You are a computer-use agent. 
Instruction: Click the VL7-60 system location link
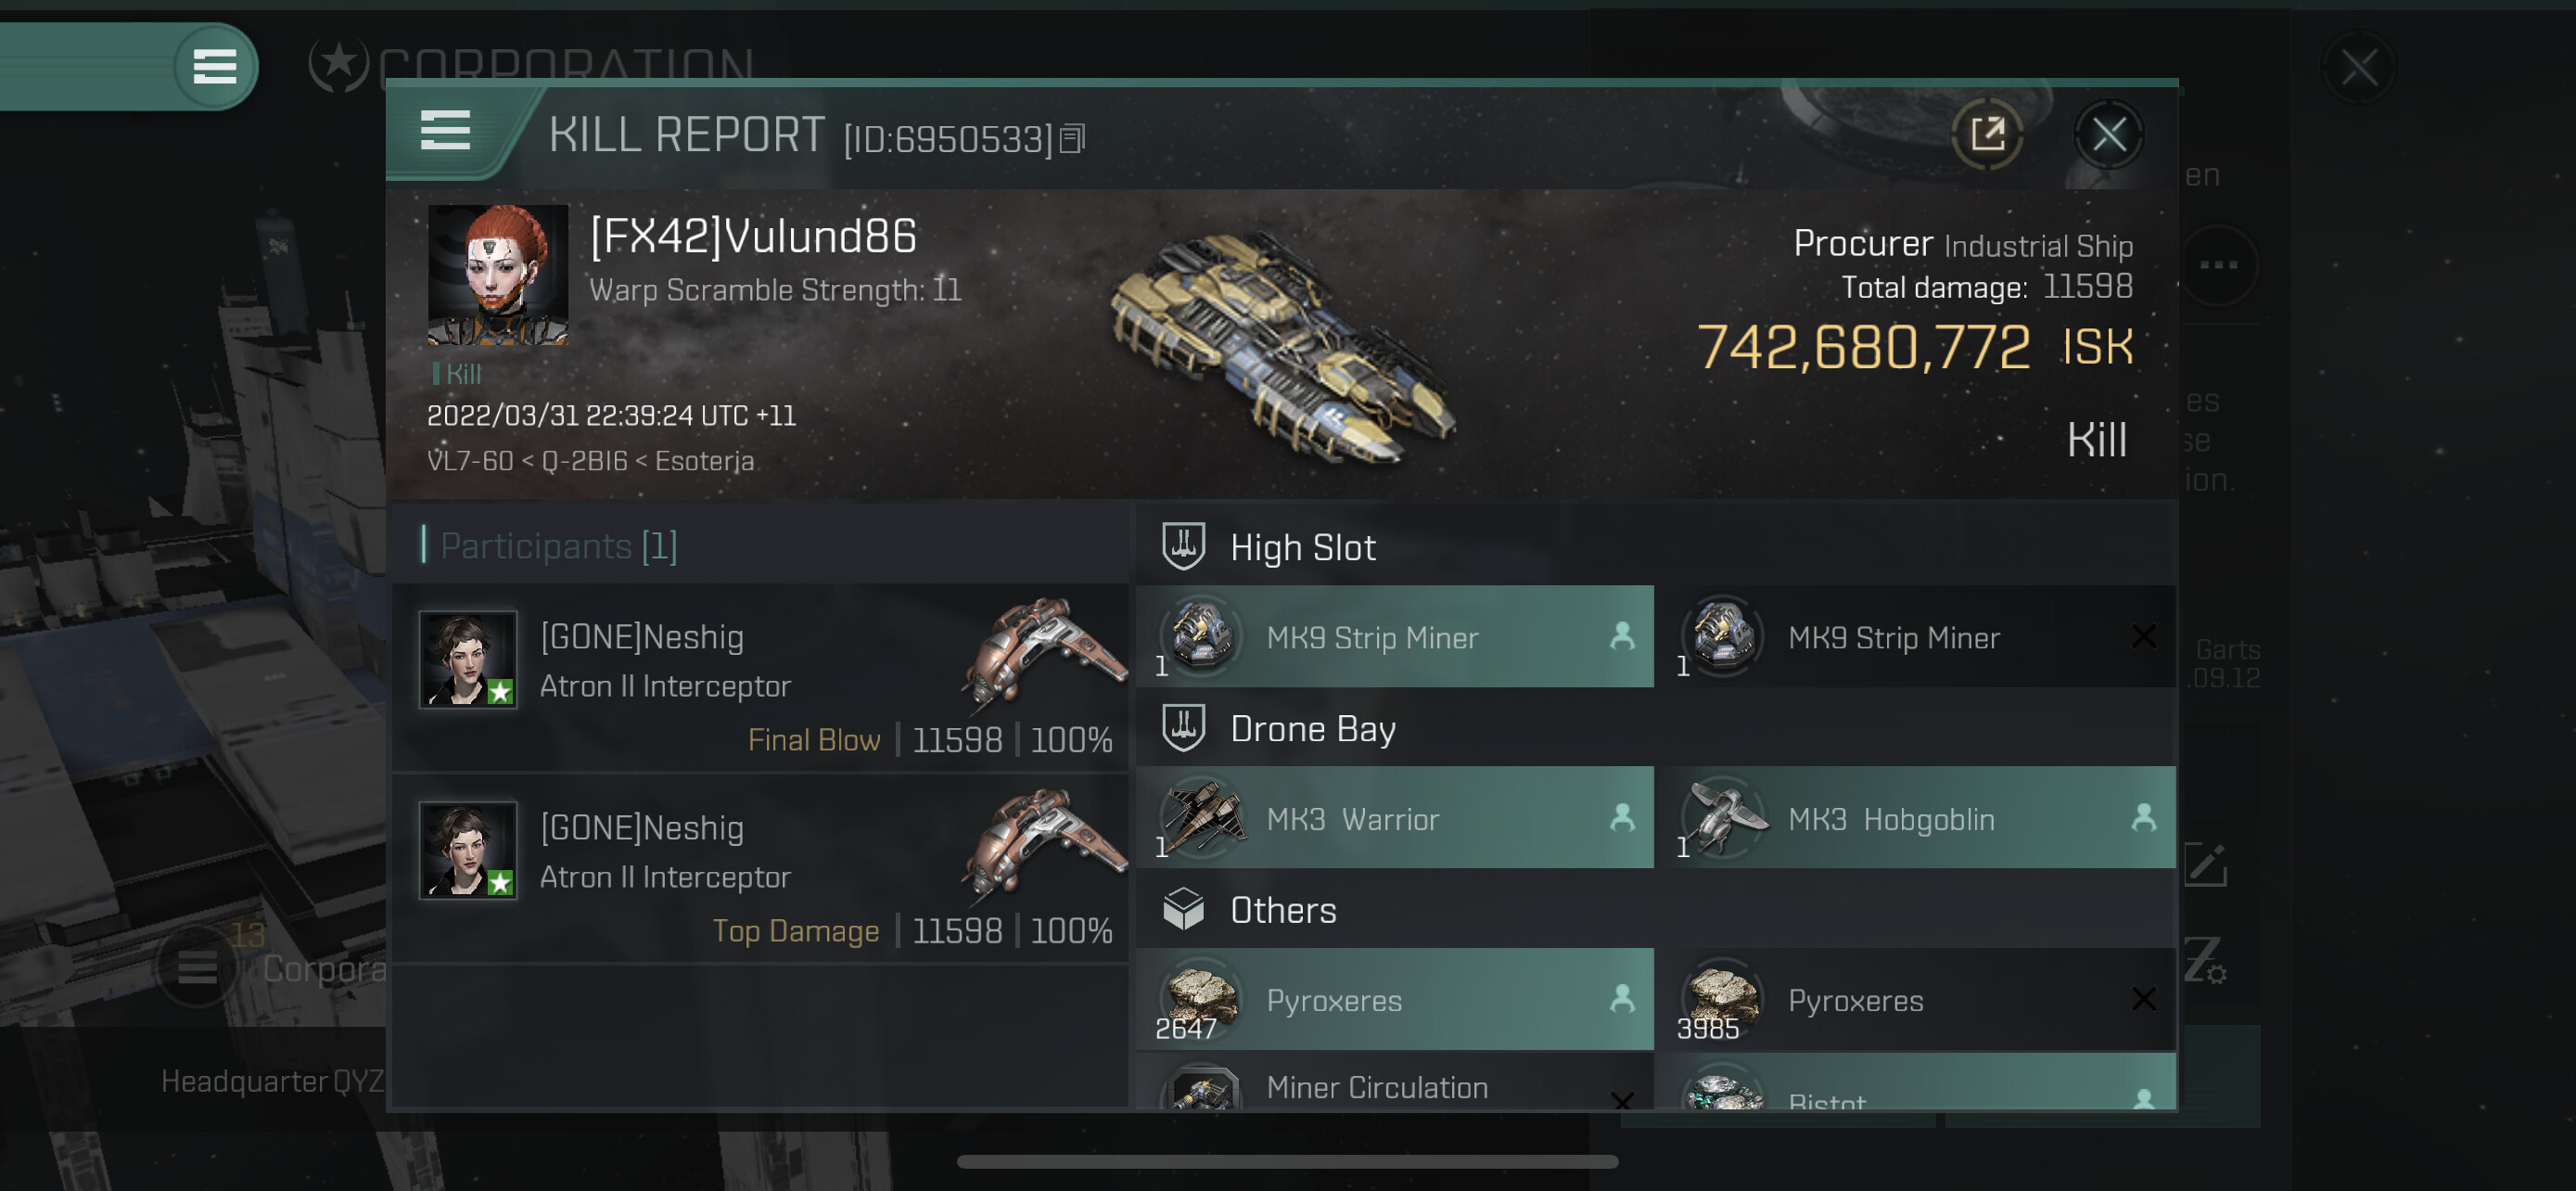[x=470, y=461]
